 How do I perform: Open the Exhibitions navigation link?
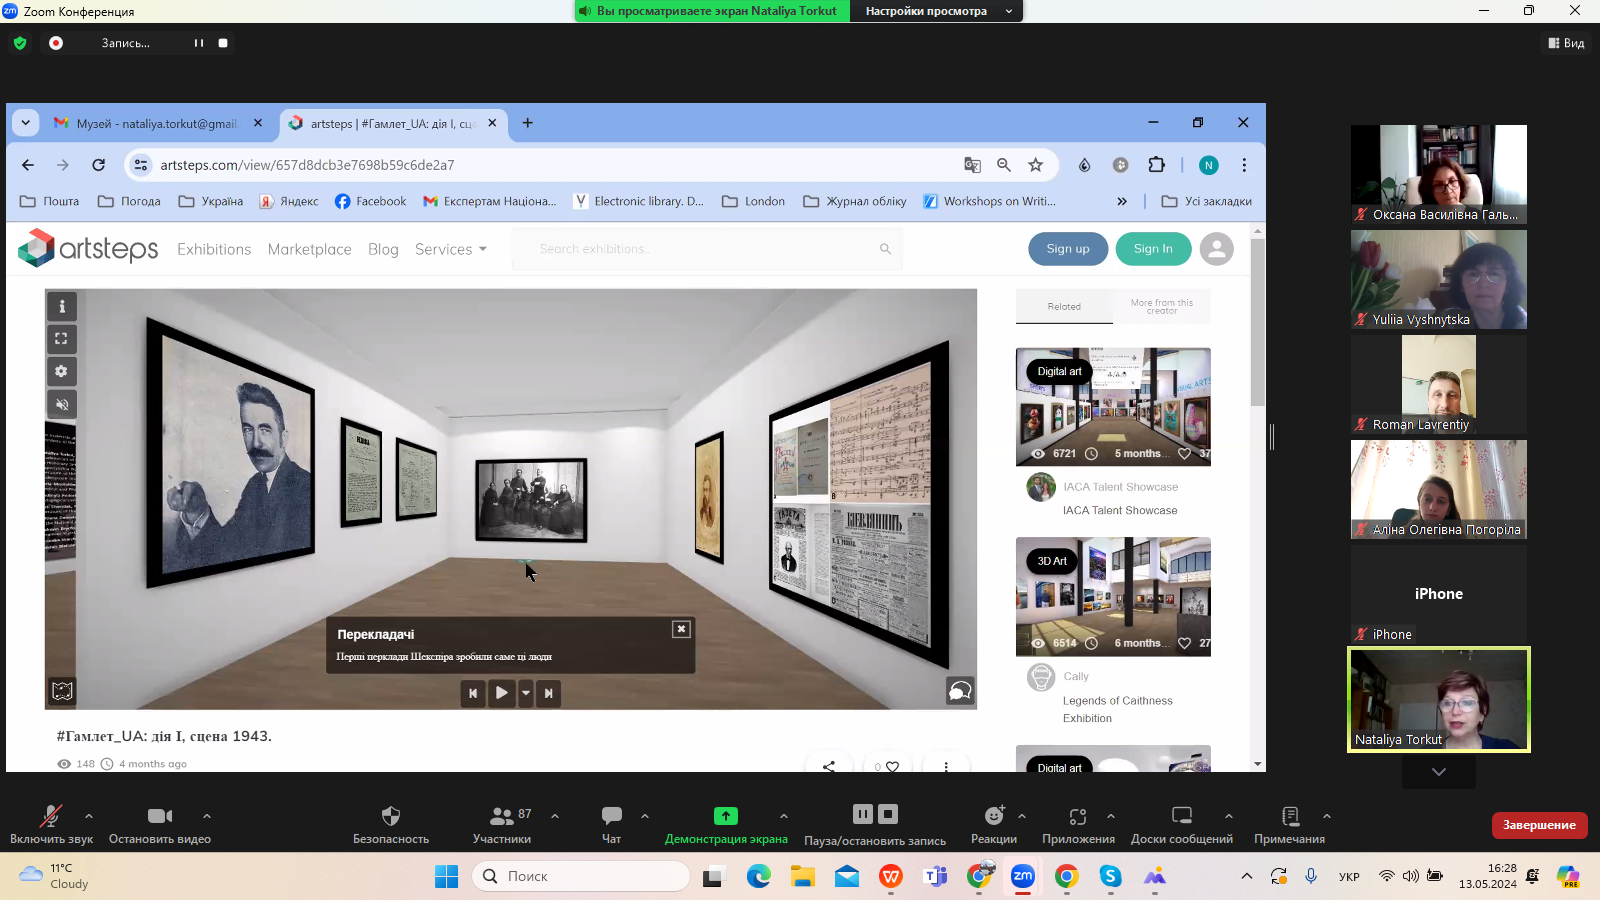(214, 249)
